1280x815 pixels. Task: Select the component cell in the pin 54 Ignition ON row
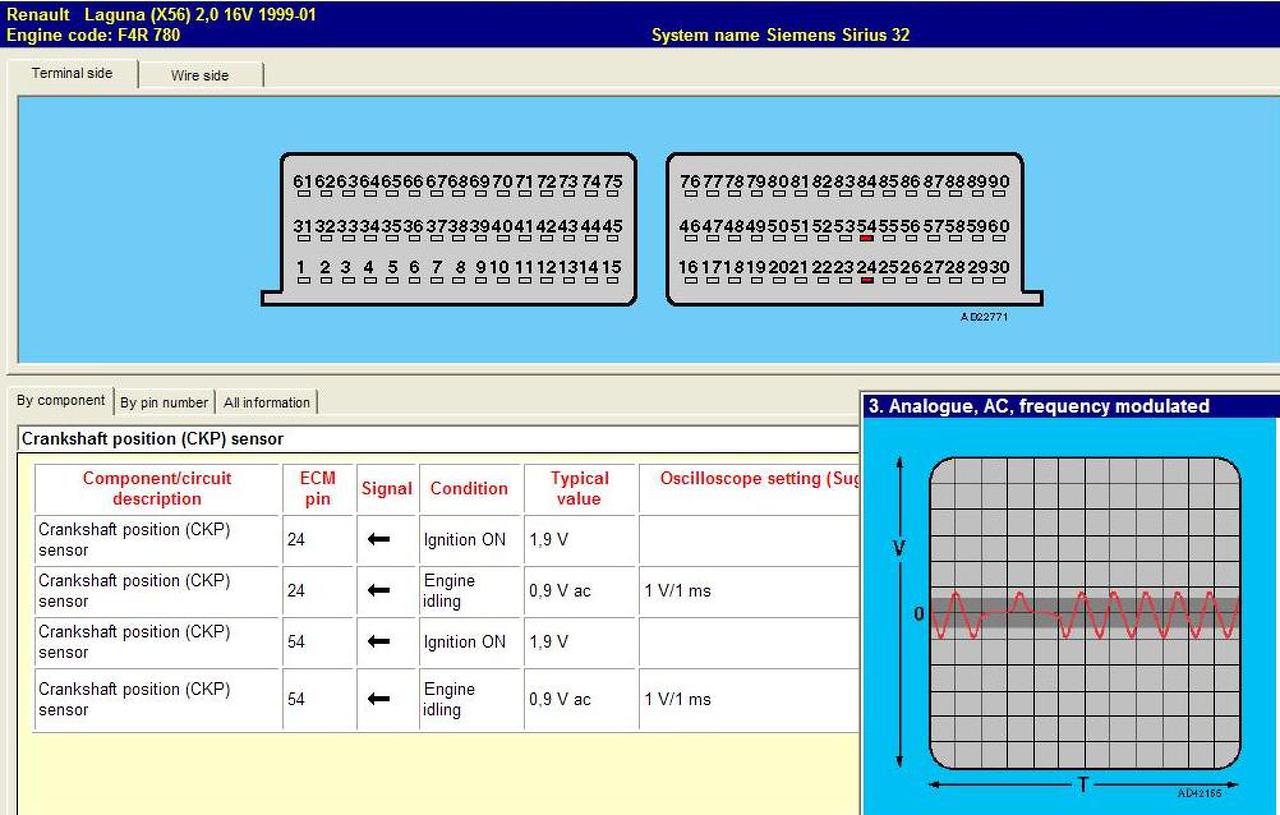(x=157, y=642)
